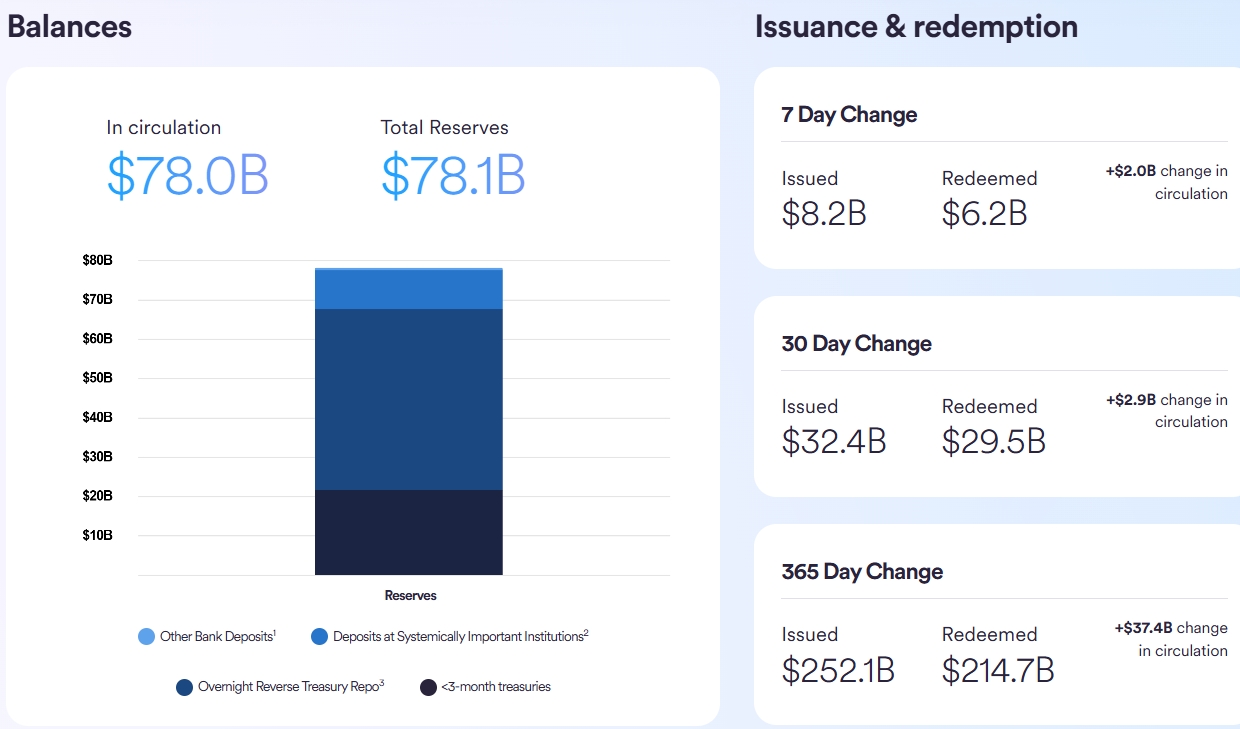The image size is (1240, 729).
Task: Click the +$37.4B change in circulation text
Action: pyautogui.click(x=1171, y=639)
